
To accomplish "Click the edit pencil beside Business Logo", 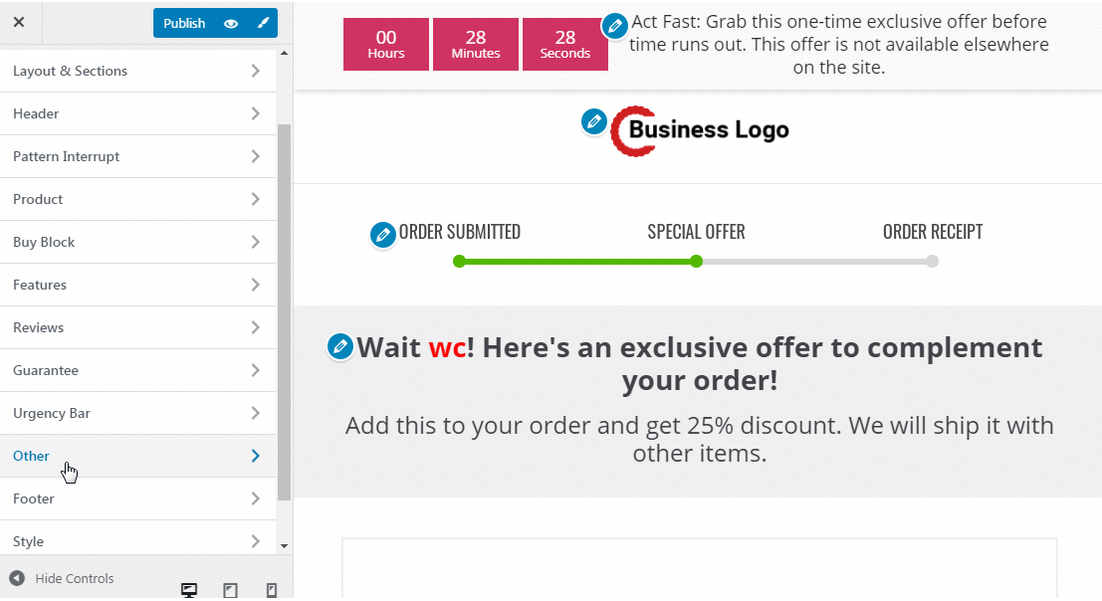I will tap(594, 122).
